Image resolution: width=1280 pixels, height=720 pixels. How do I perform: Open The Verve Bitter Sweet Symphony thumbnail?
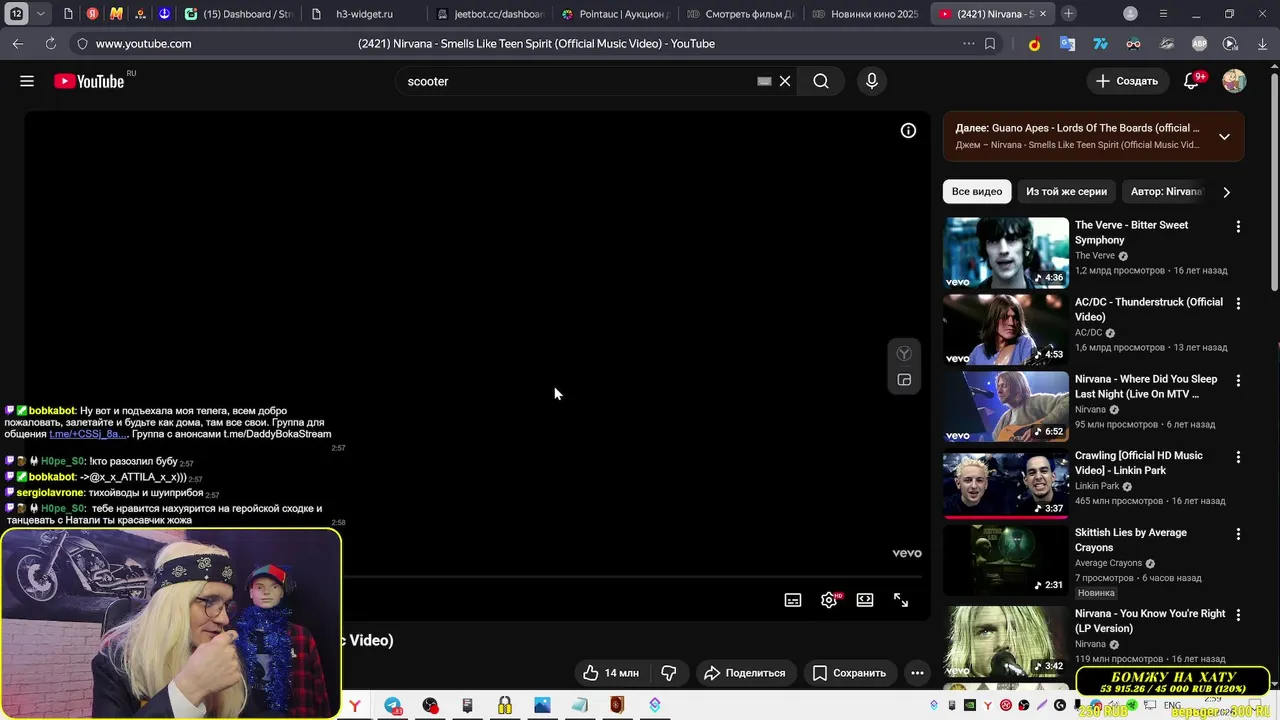[1006, 253]
